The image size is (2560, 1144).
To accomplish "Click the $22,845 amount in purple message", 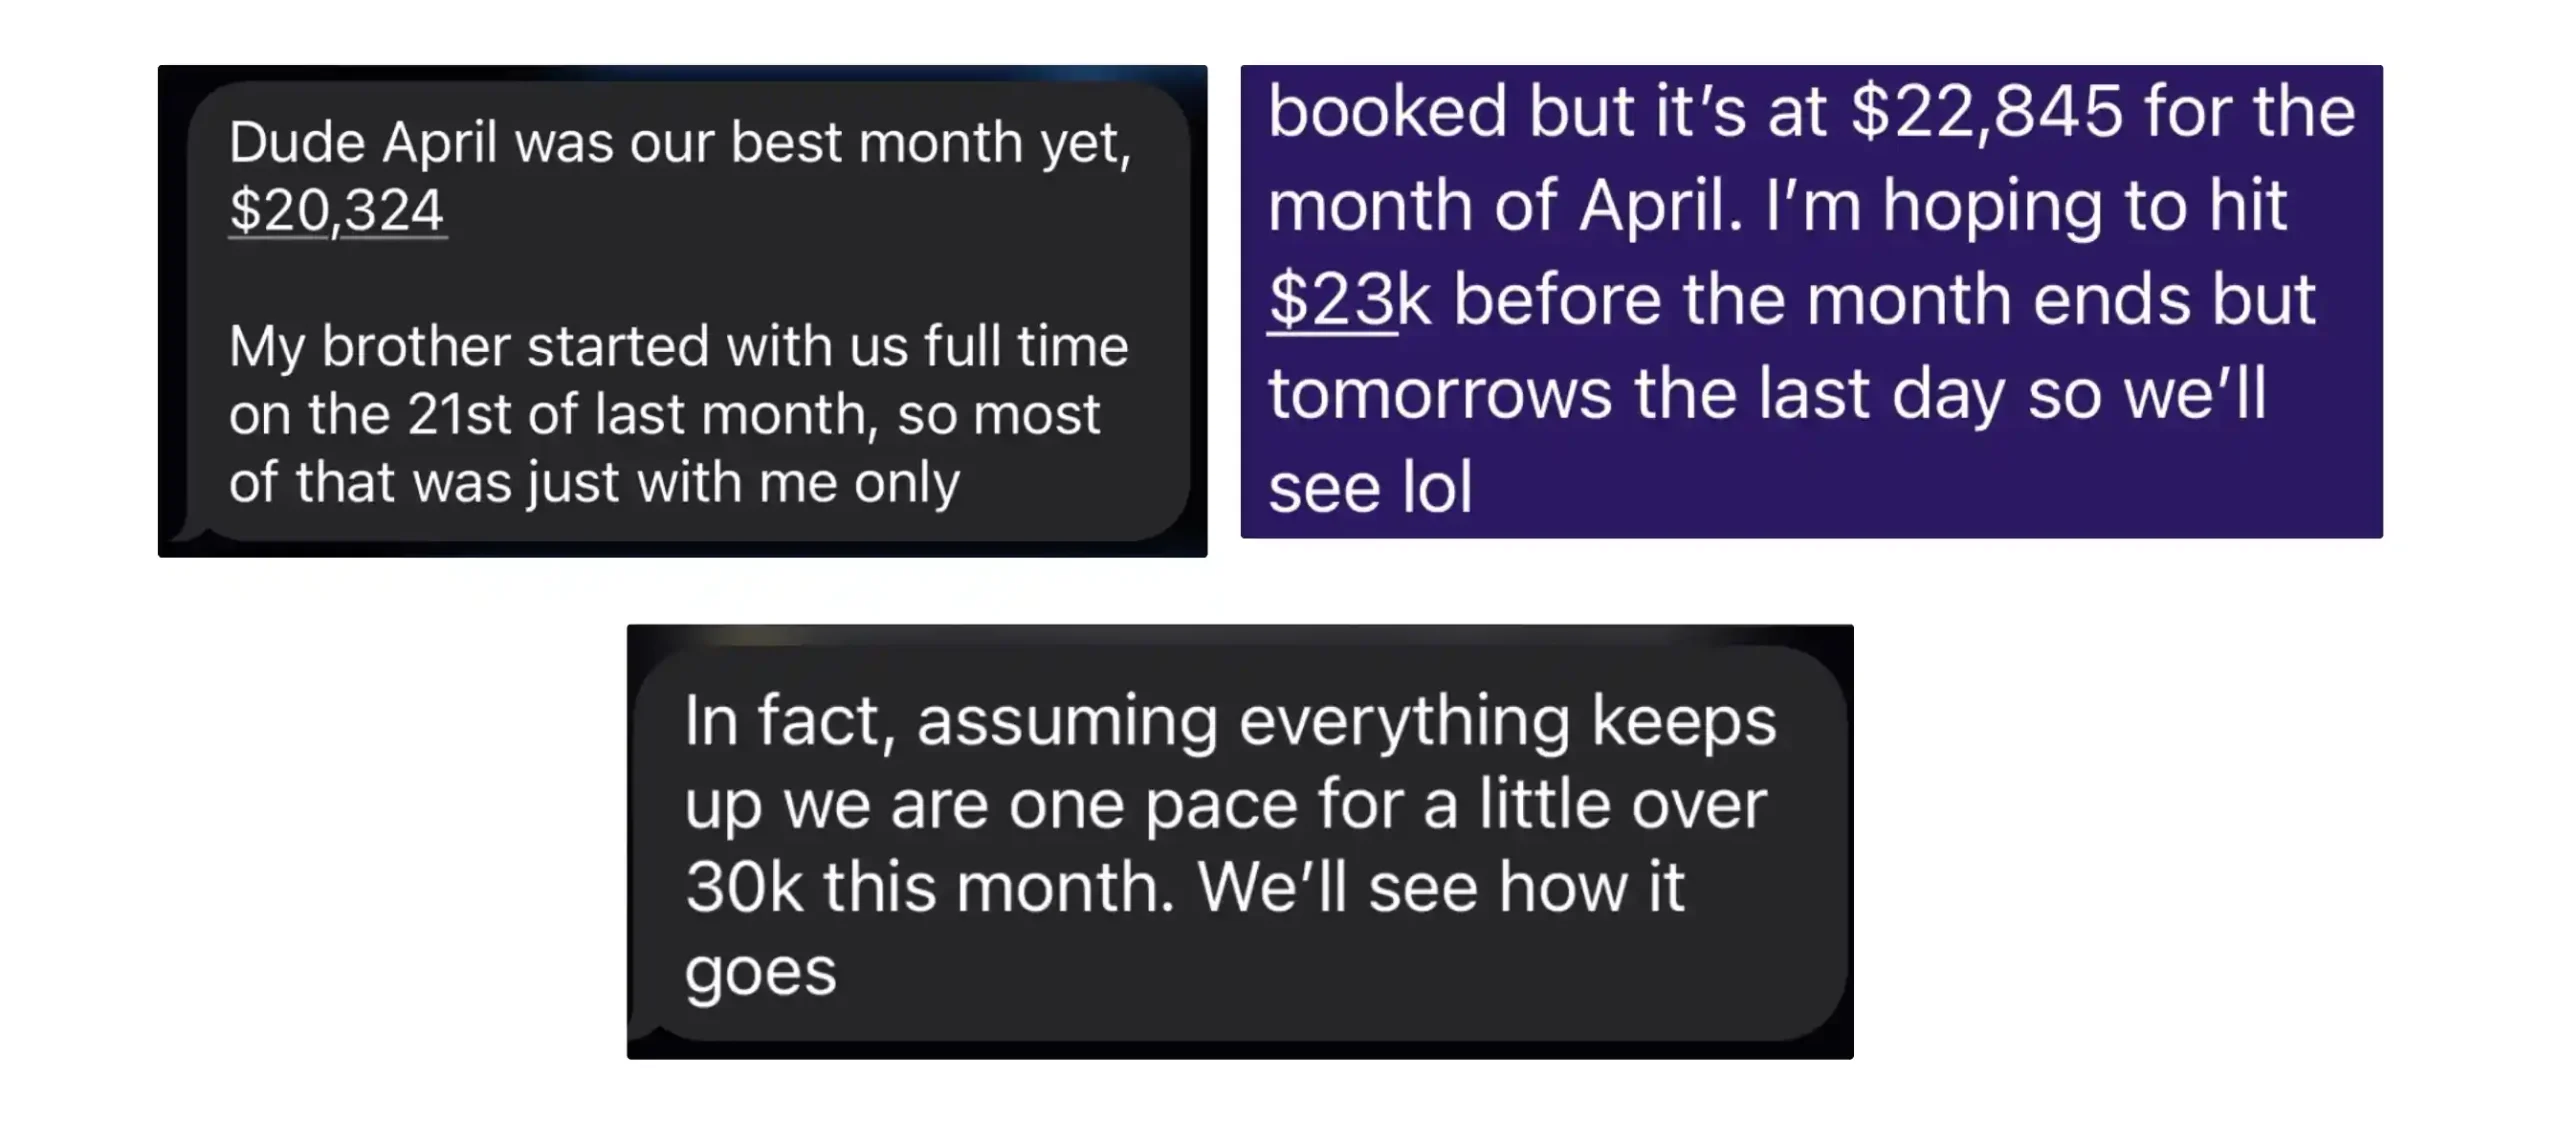I will coord(1986,111).
